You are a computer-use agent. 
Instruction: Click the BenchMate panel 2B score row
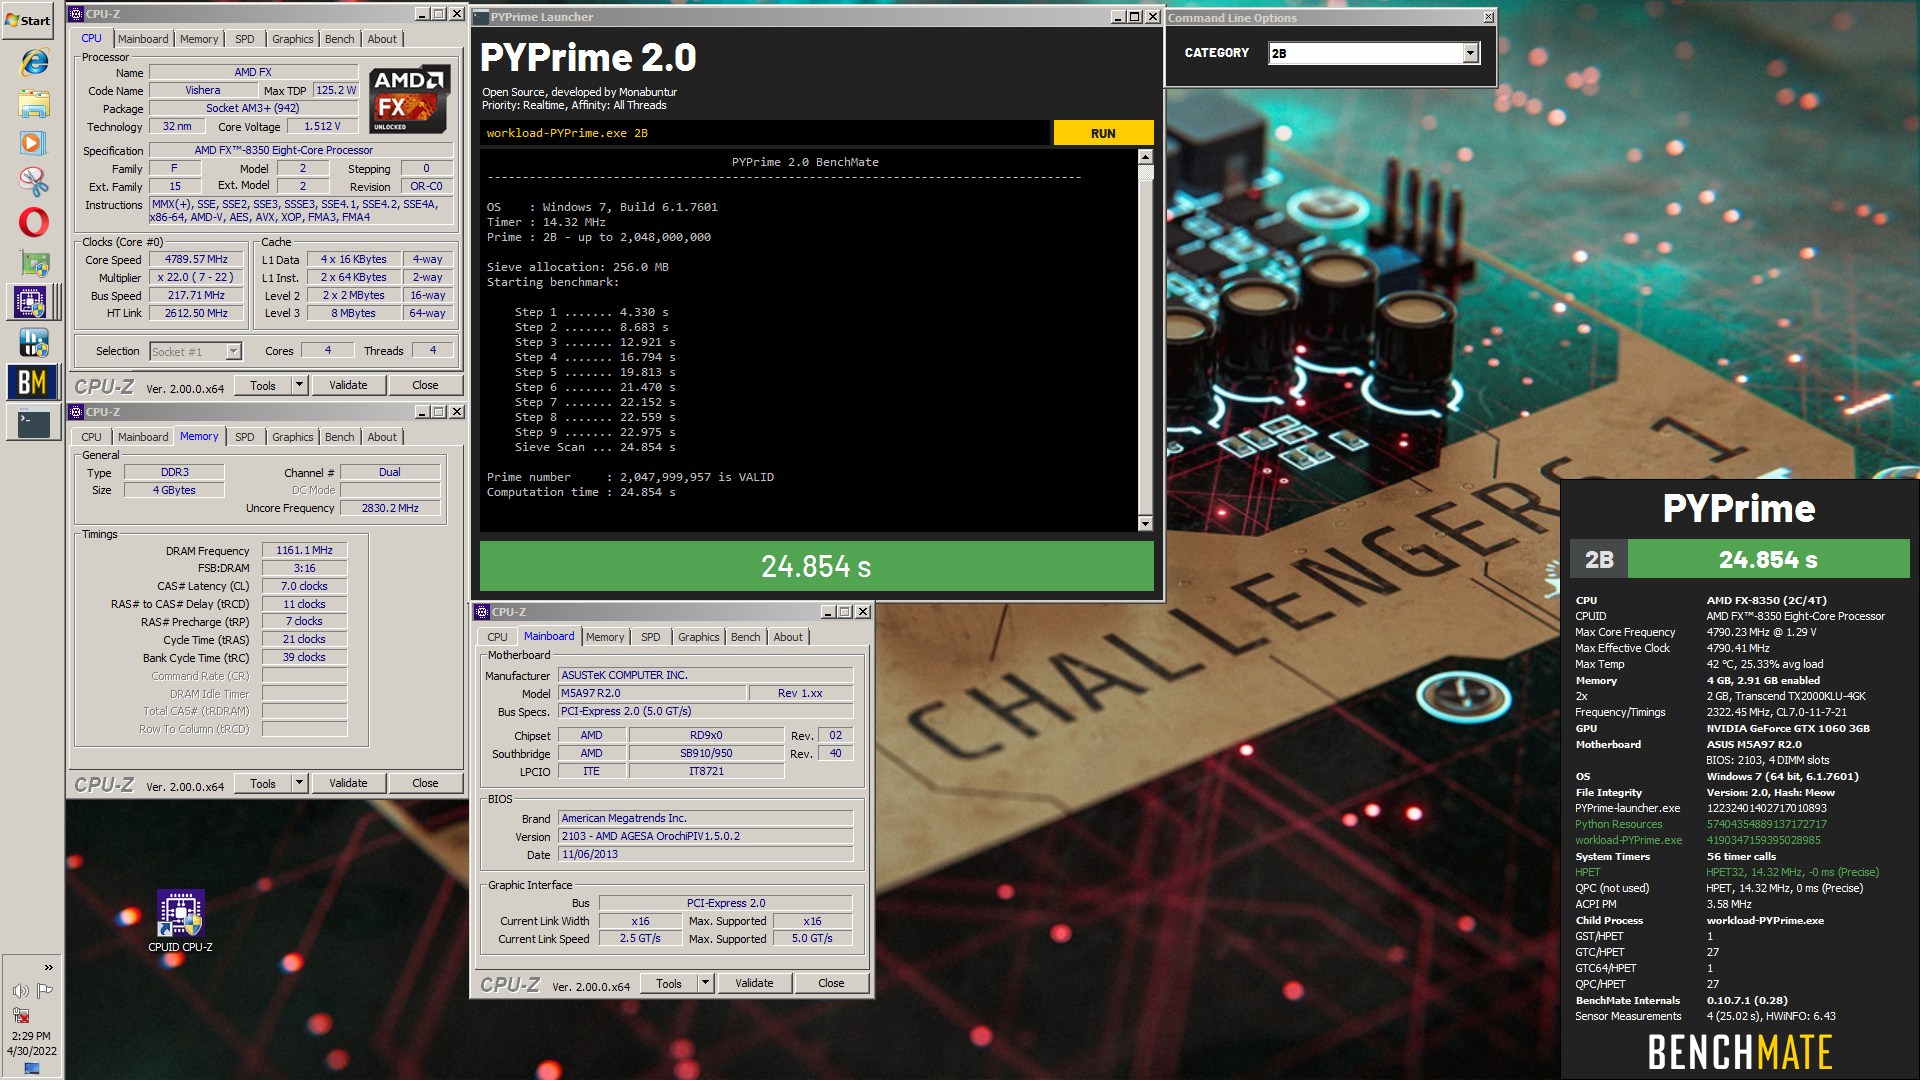pos(1740,559)
